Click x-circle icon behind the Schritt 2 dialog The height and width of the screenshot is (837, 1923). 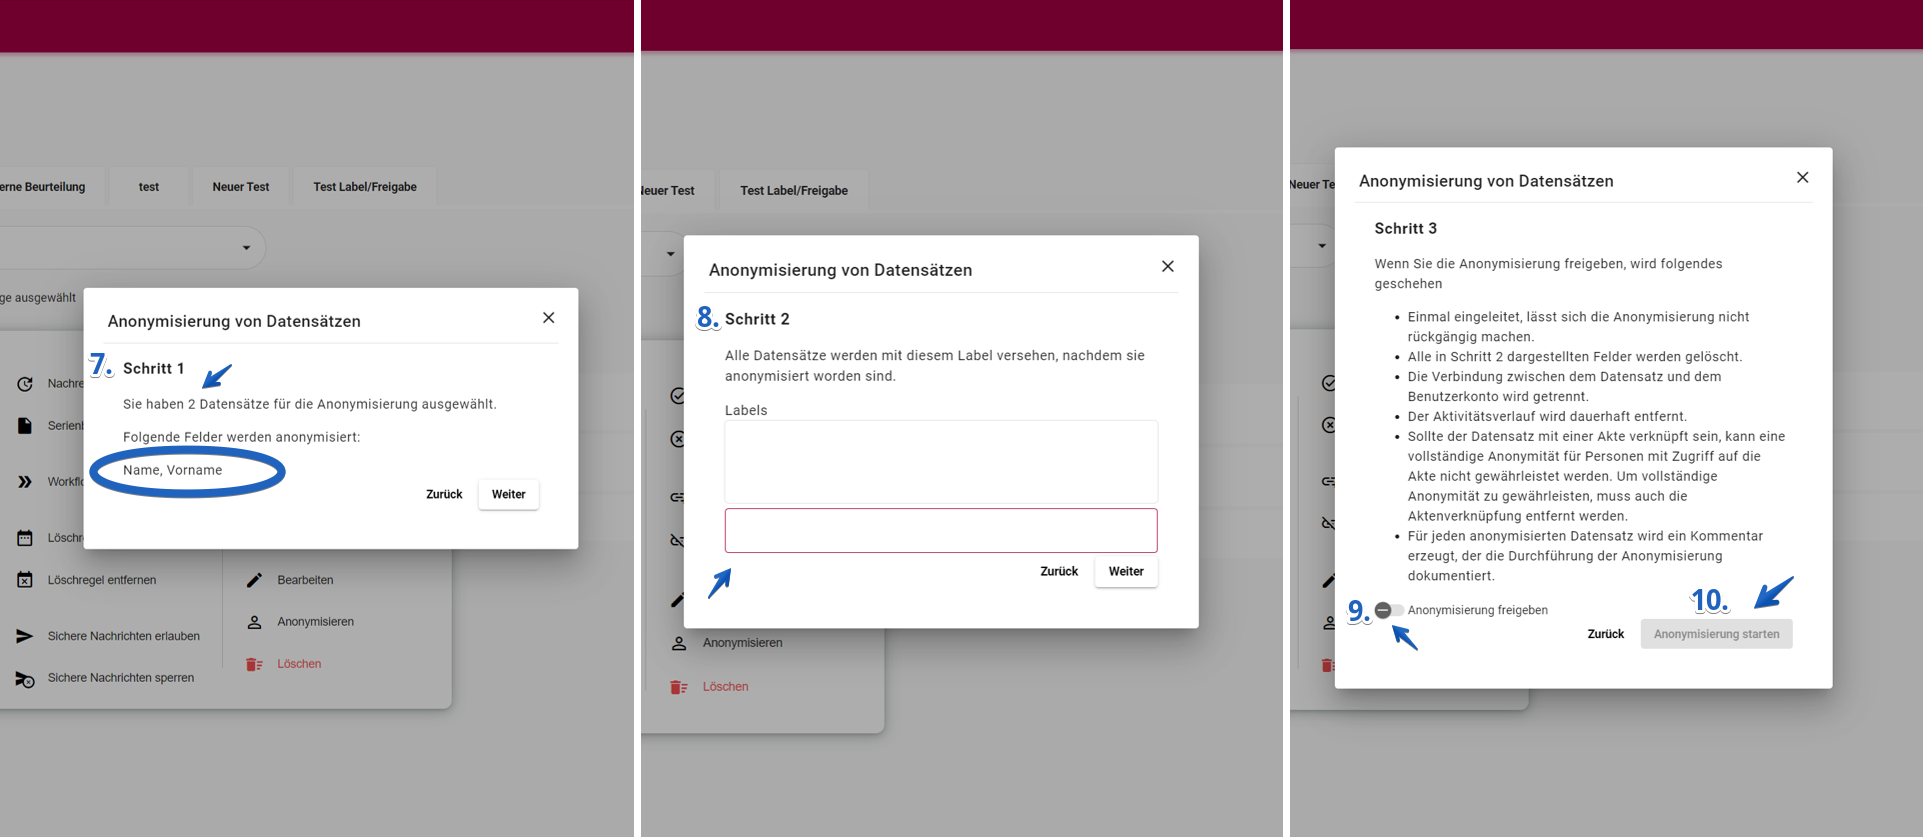click(677, 439)
